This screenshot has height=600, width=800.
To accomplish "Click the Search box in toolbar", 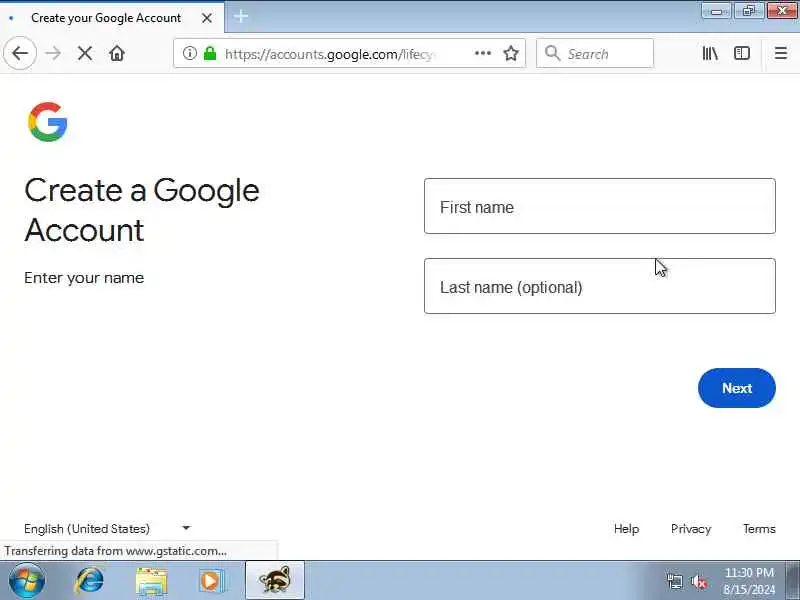I will point(595,53).
